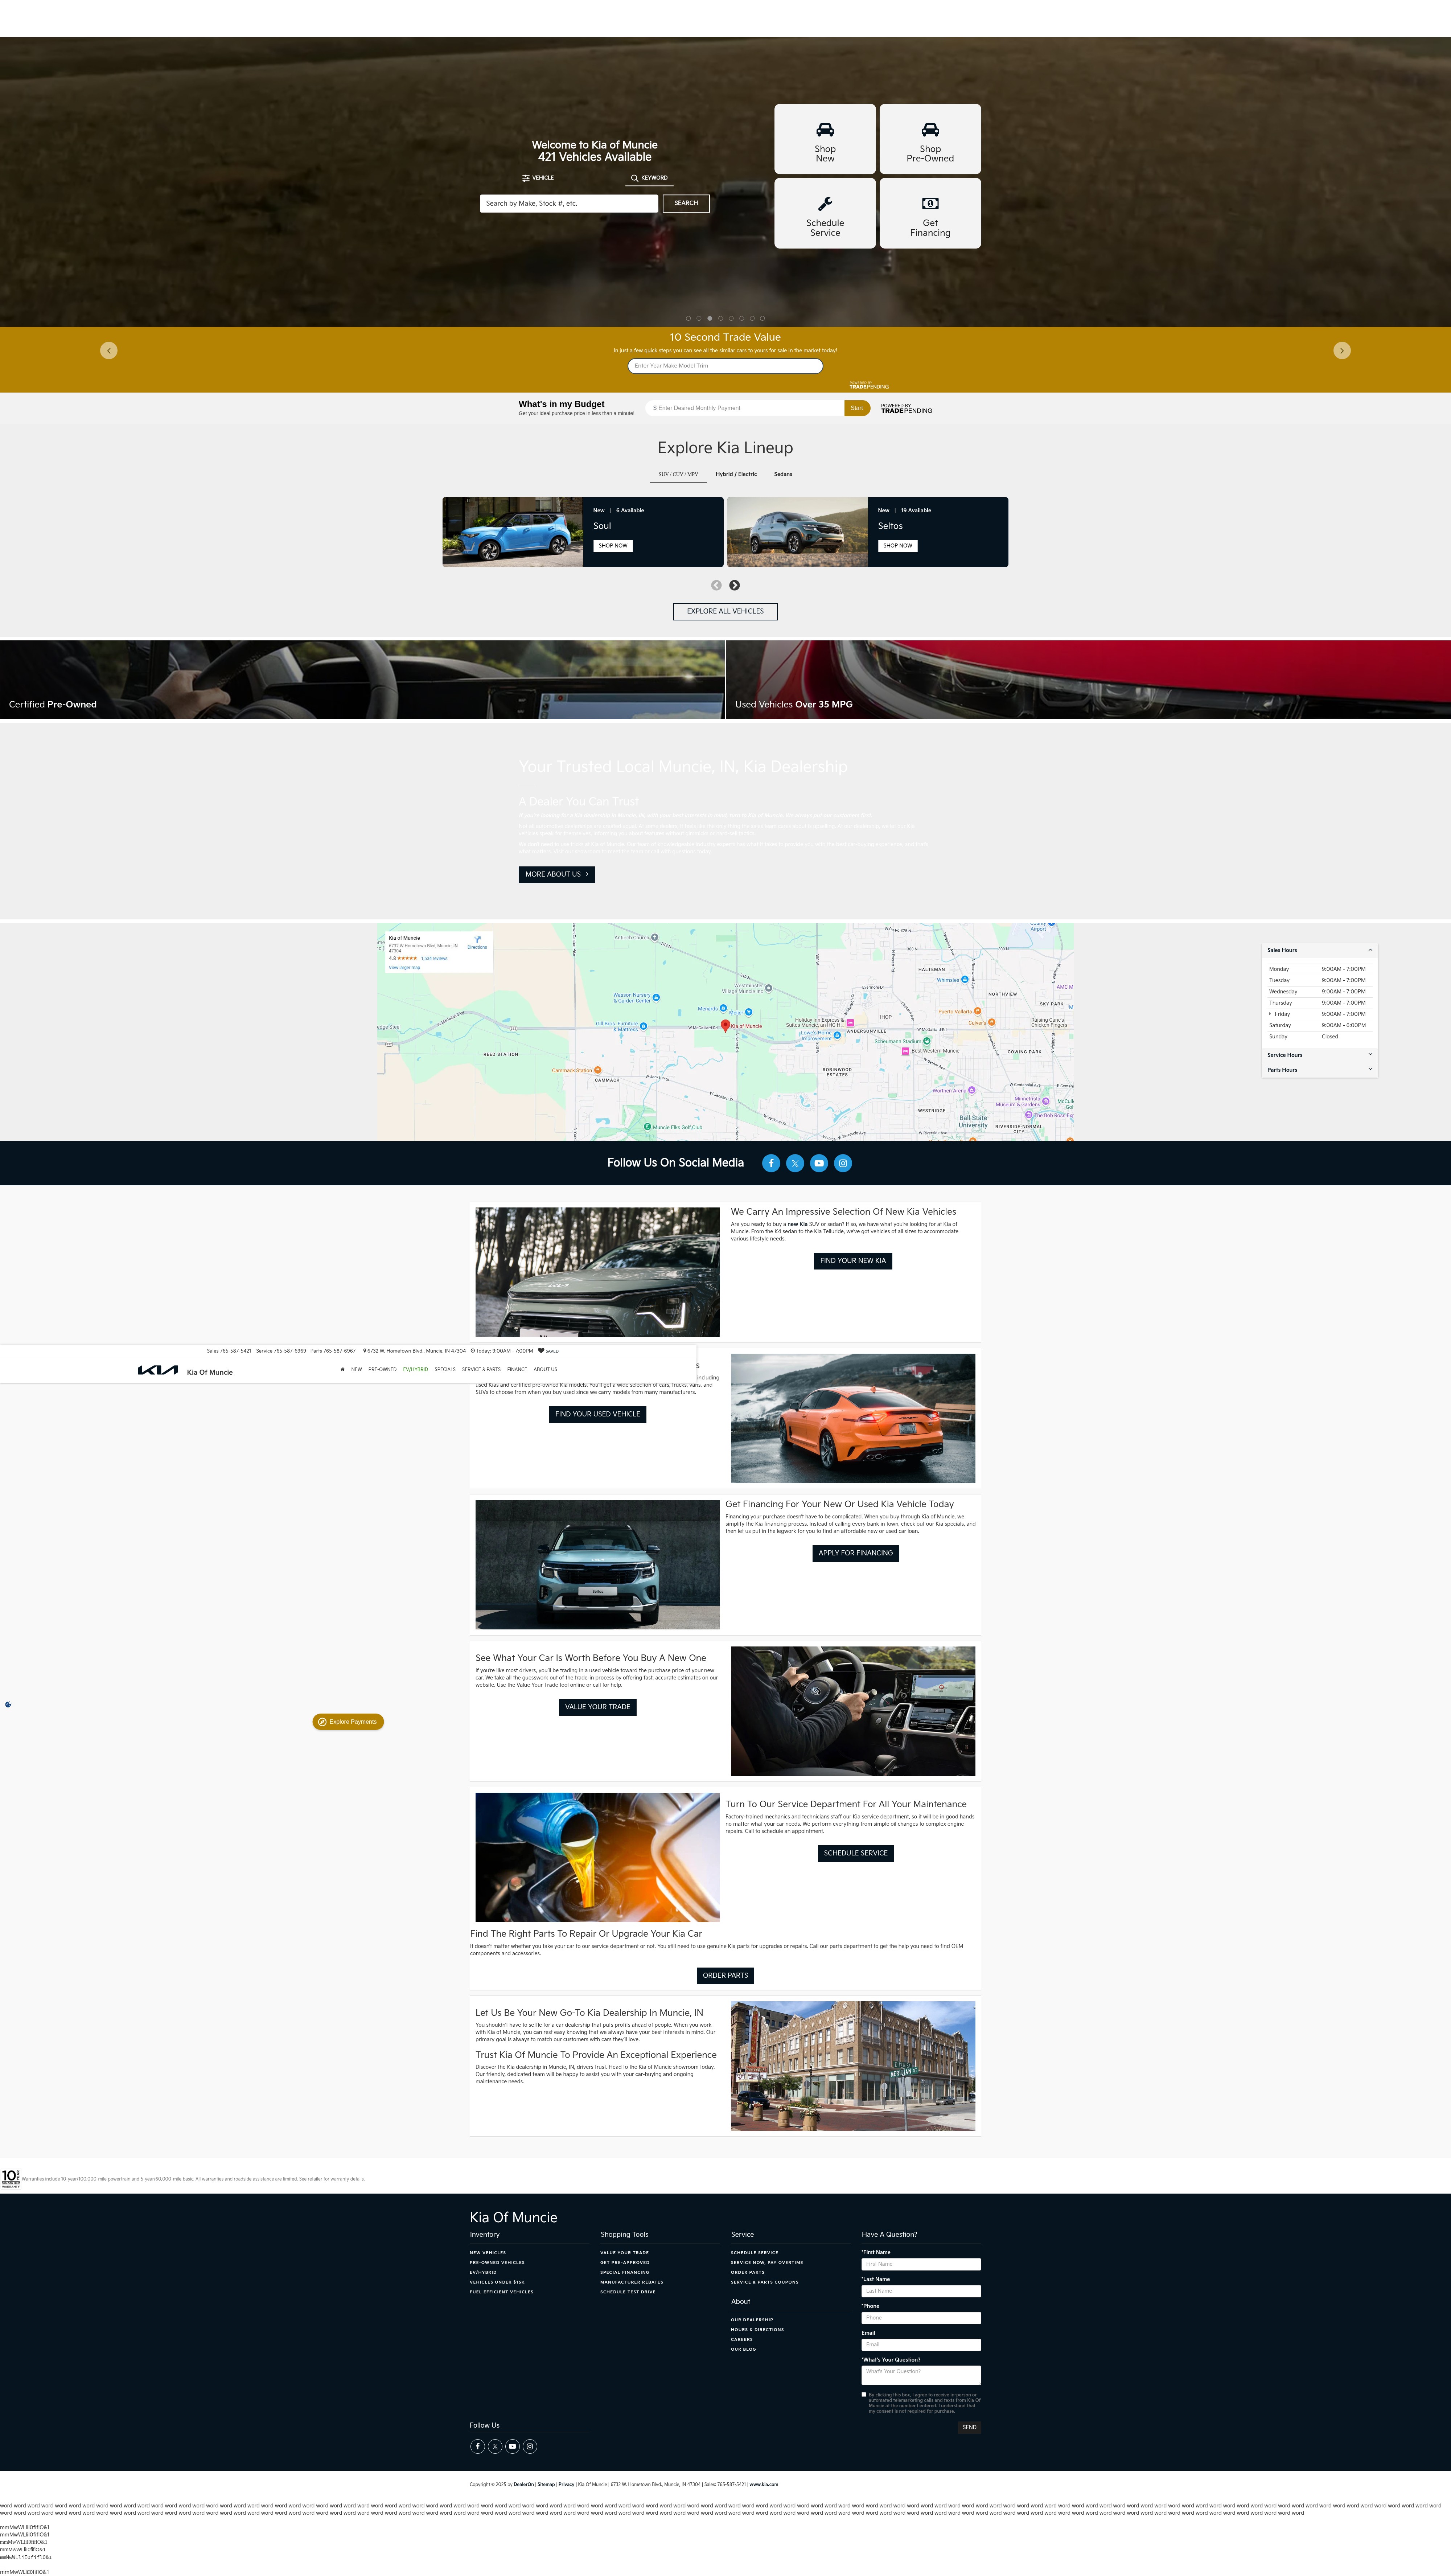Viewport: 1451px width, 2576px height.
Task: Switch to VEHICLE search mode
Action: 538,178
